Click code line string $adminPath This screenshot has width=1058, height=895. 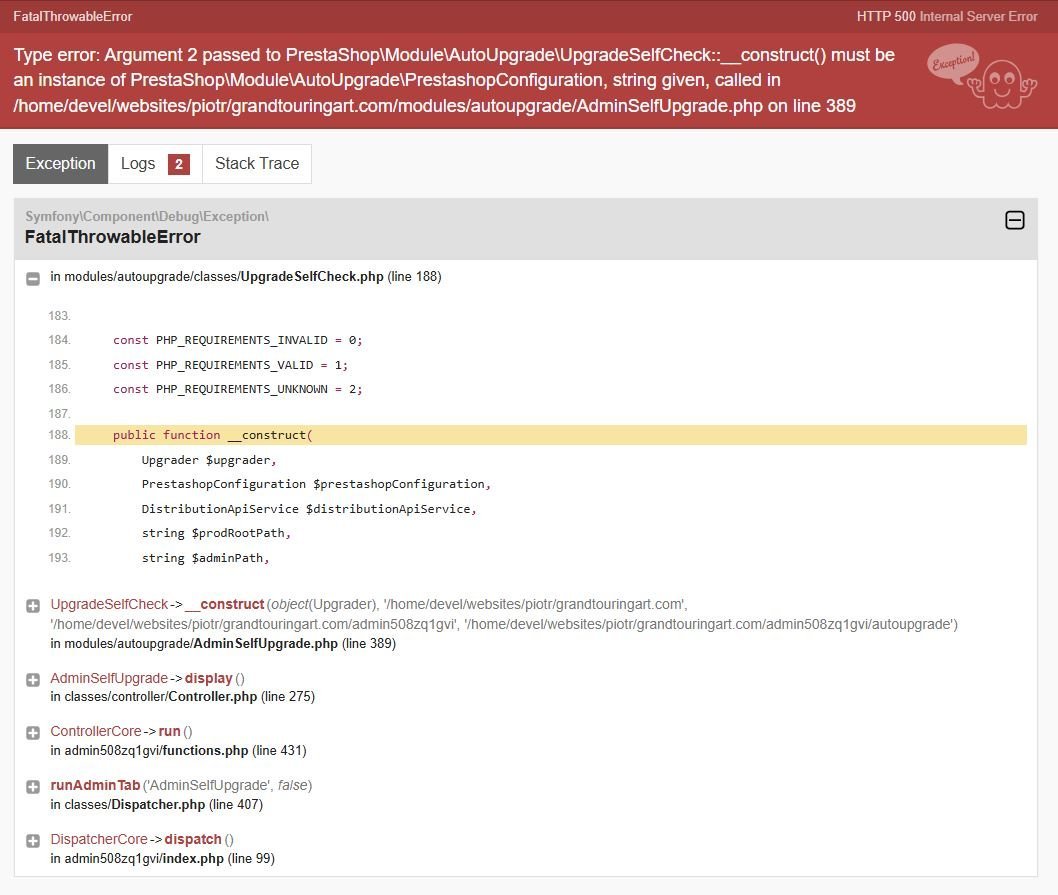(x=205, y=558)
